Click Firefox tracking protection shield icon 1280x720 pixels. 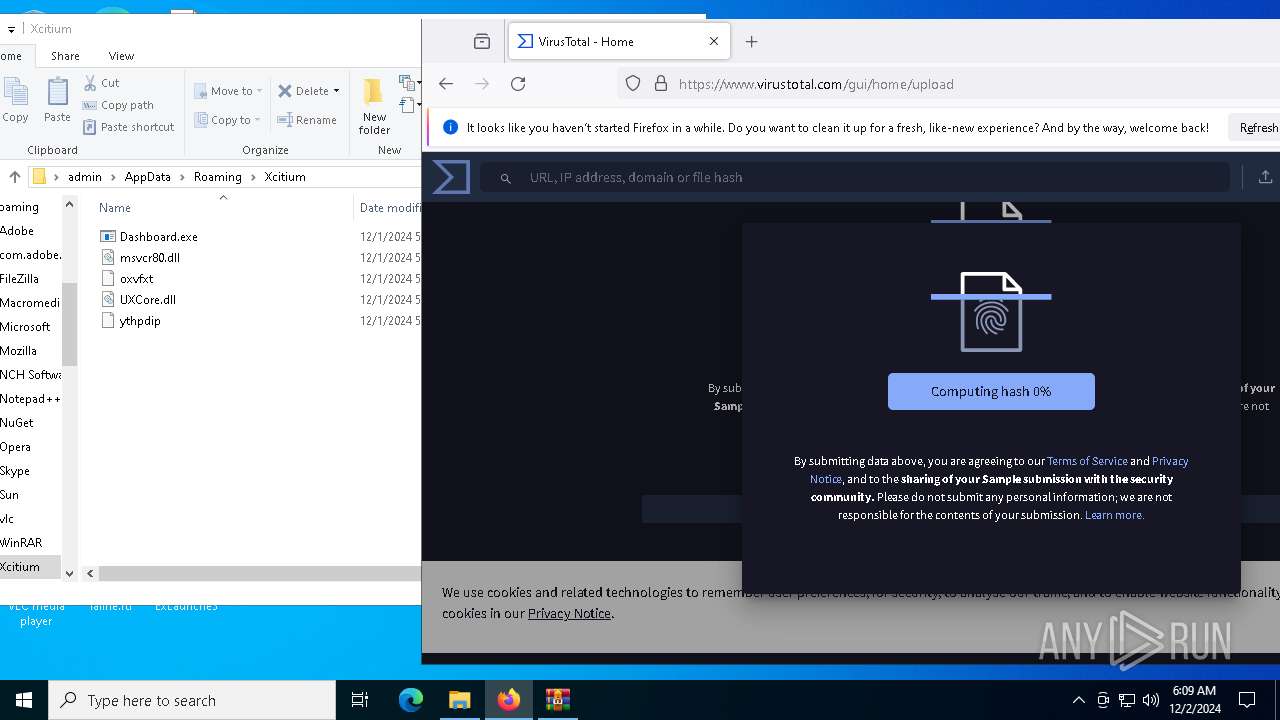633,84
